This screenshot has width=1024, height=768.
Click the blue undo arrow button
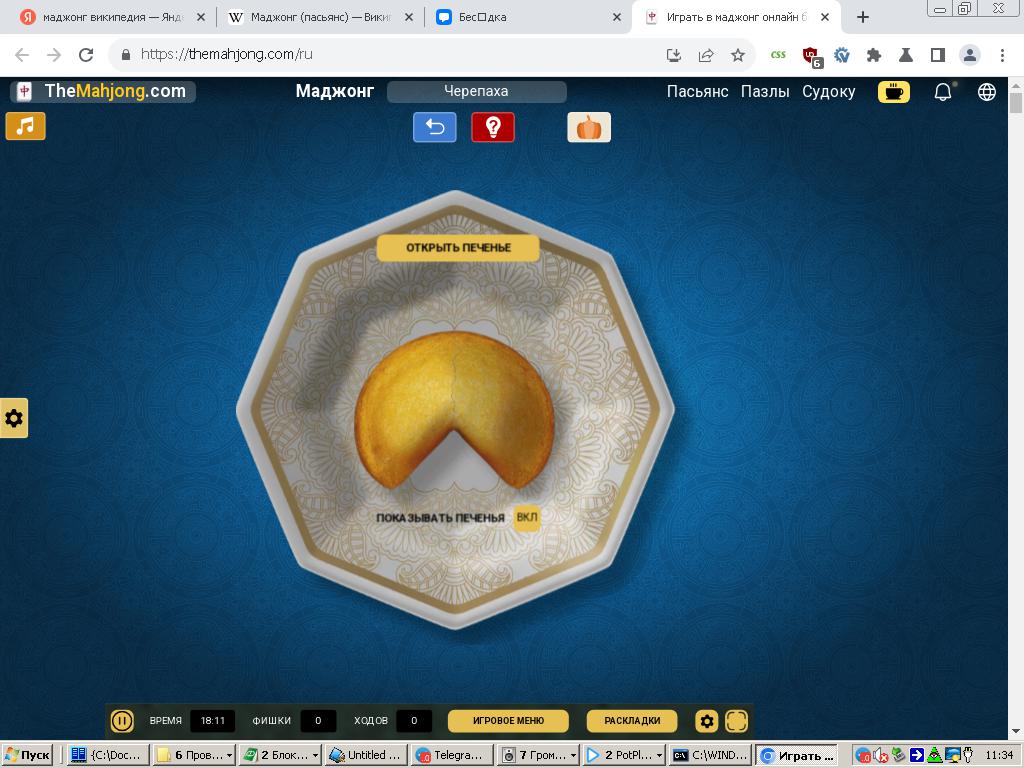point(435,127)
